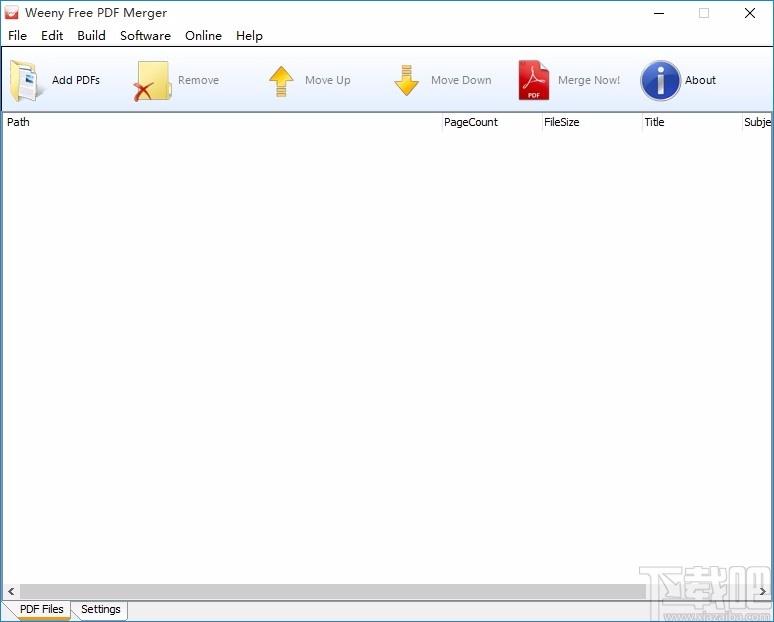Open the Help menu
Viewport: 774px width, 622px height.
[x=249, y=36]
